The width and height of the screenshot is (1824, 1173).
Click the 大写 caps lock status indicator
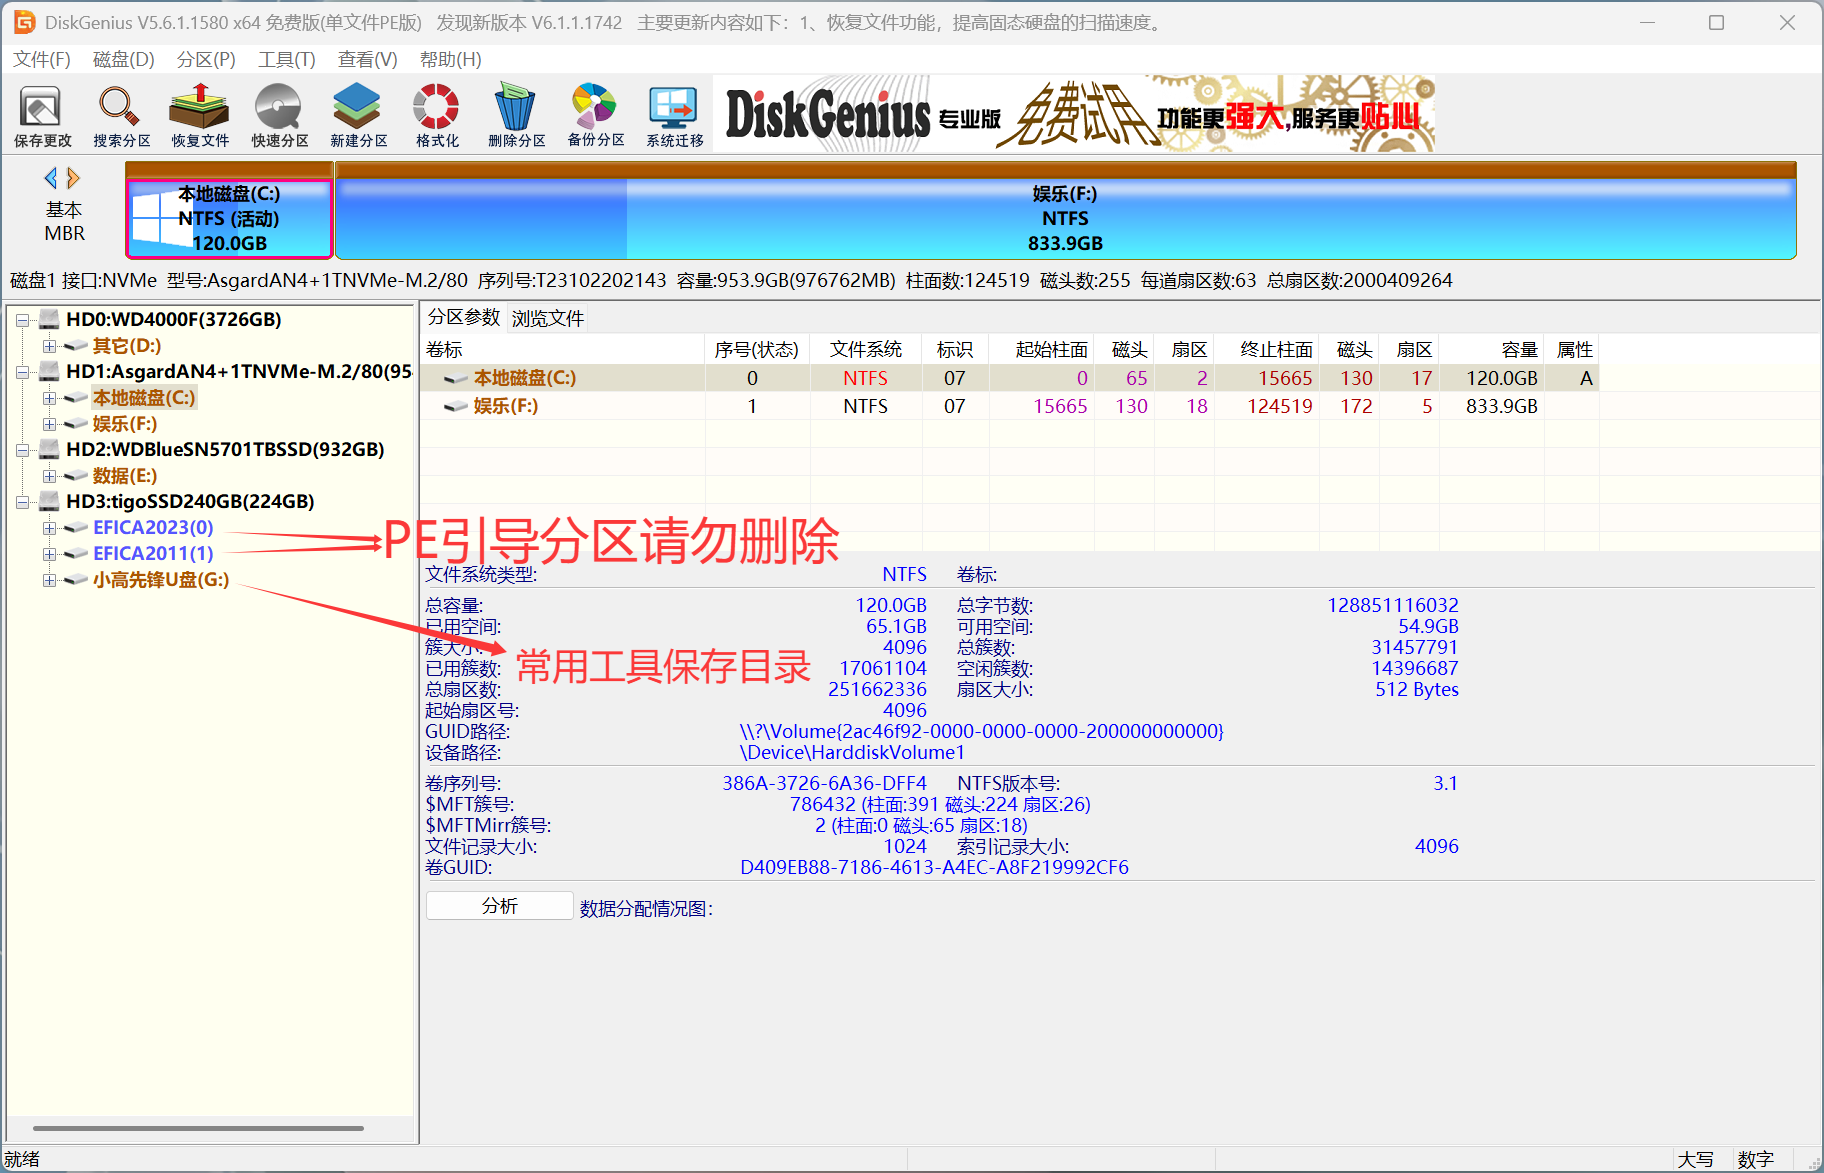click(1696, 1160)
